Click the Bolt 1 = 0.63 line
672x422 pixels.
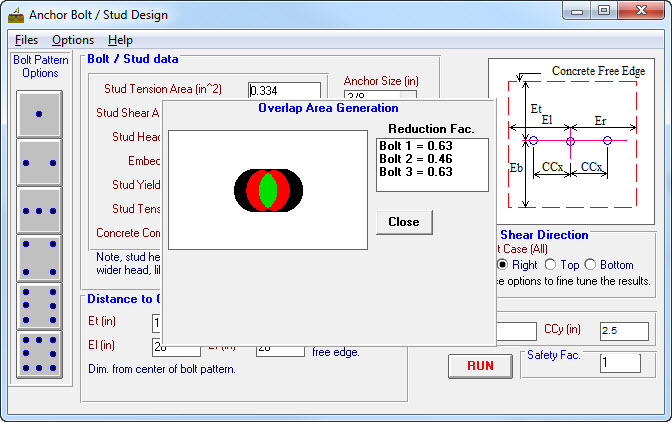click(416, 146)
